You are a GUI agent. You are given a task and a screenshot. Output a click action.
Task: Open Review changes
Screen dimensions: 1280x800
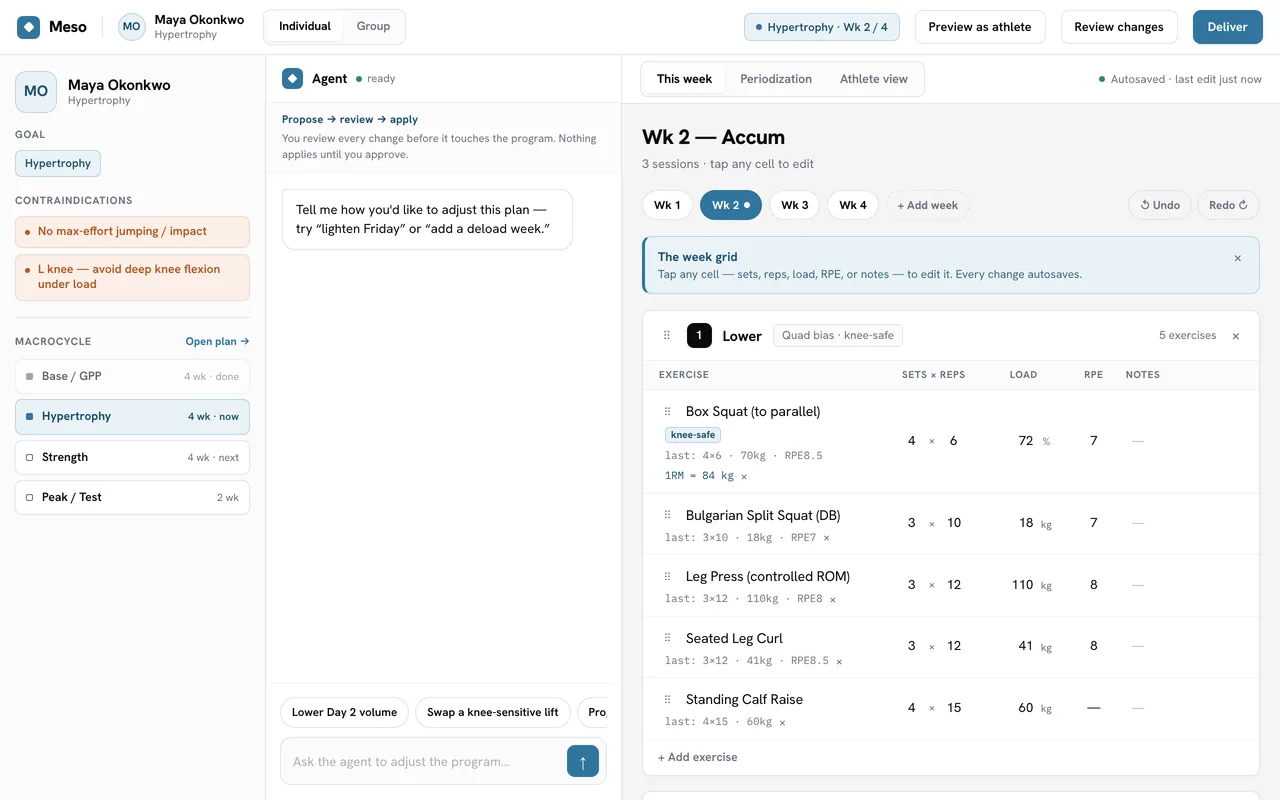(1119, 27)
